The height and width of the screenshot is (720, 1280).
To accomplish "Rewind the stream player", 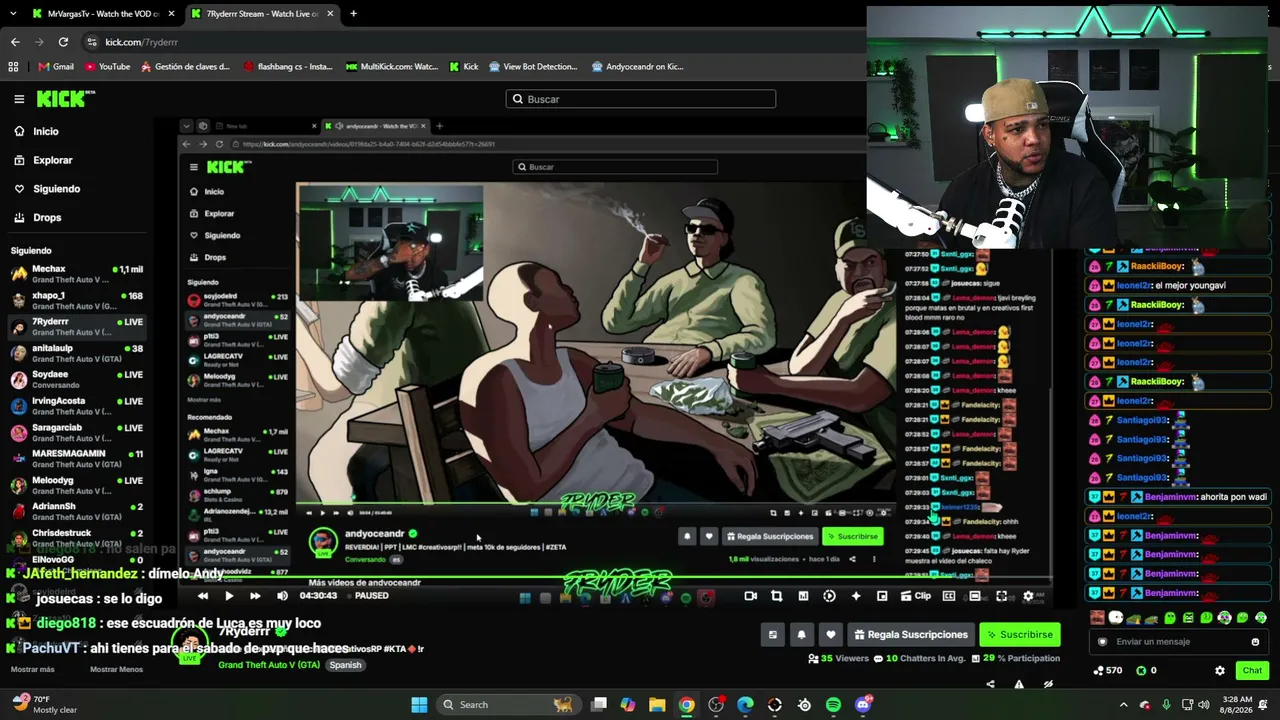I will pyautogui.click(x=203, y=596).
